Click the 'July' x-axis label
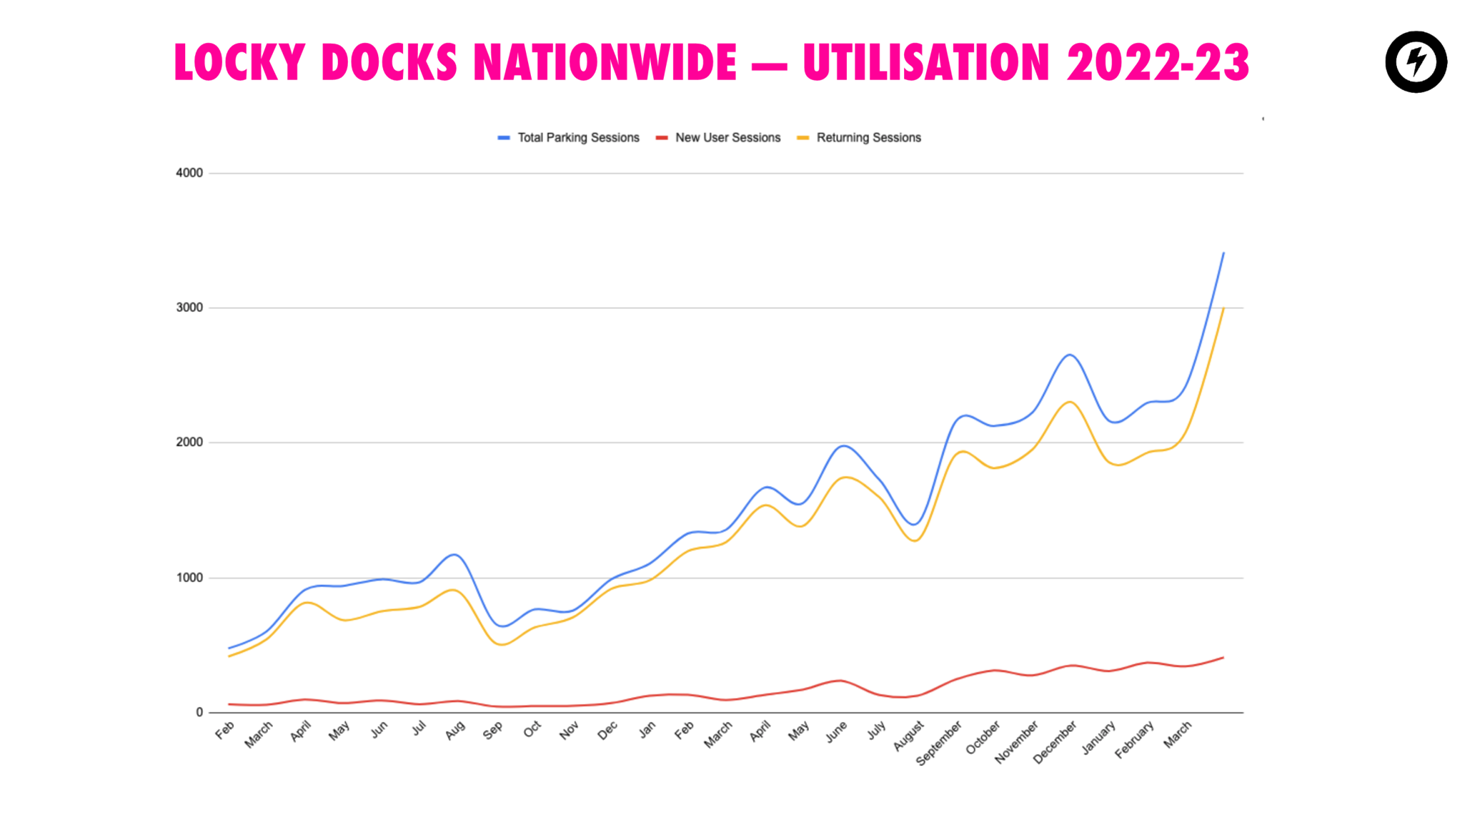Screen dimensions: 1469x827 [x=877, y=730]
